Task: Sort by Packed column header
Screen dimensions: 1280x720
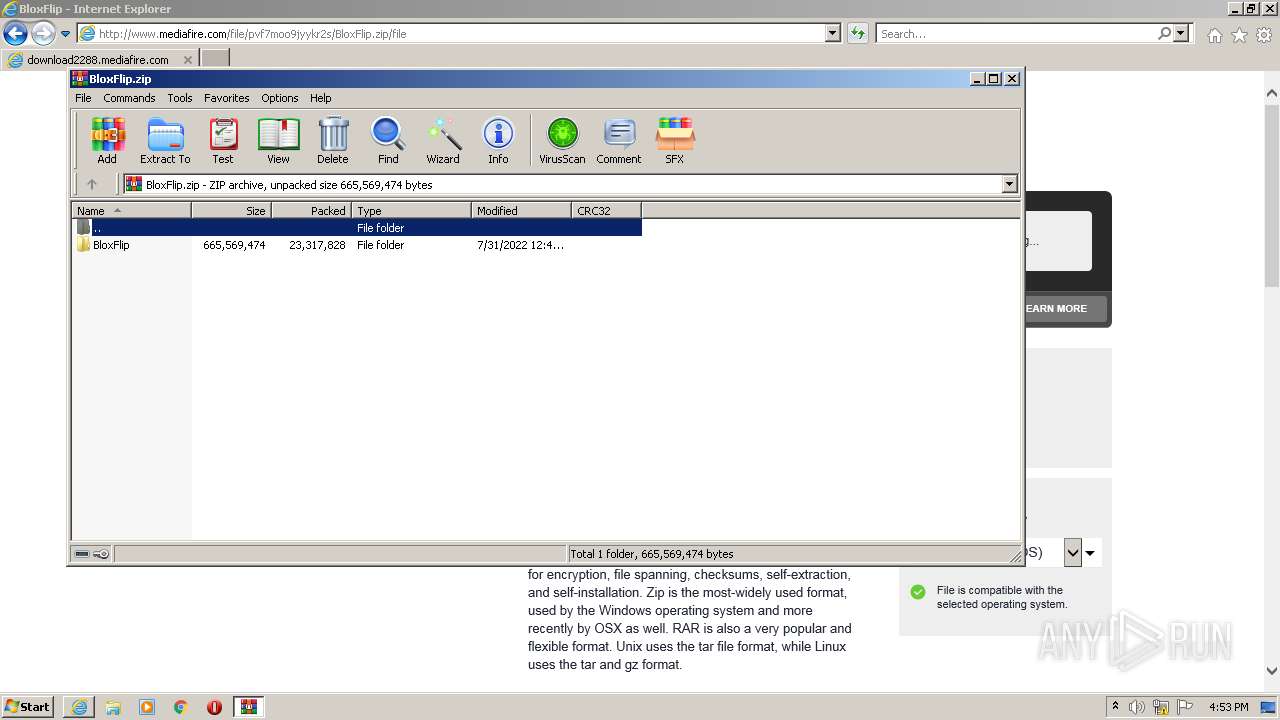Action: [x=311, y=211]
